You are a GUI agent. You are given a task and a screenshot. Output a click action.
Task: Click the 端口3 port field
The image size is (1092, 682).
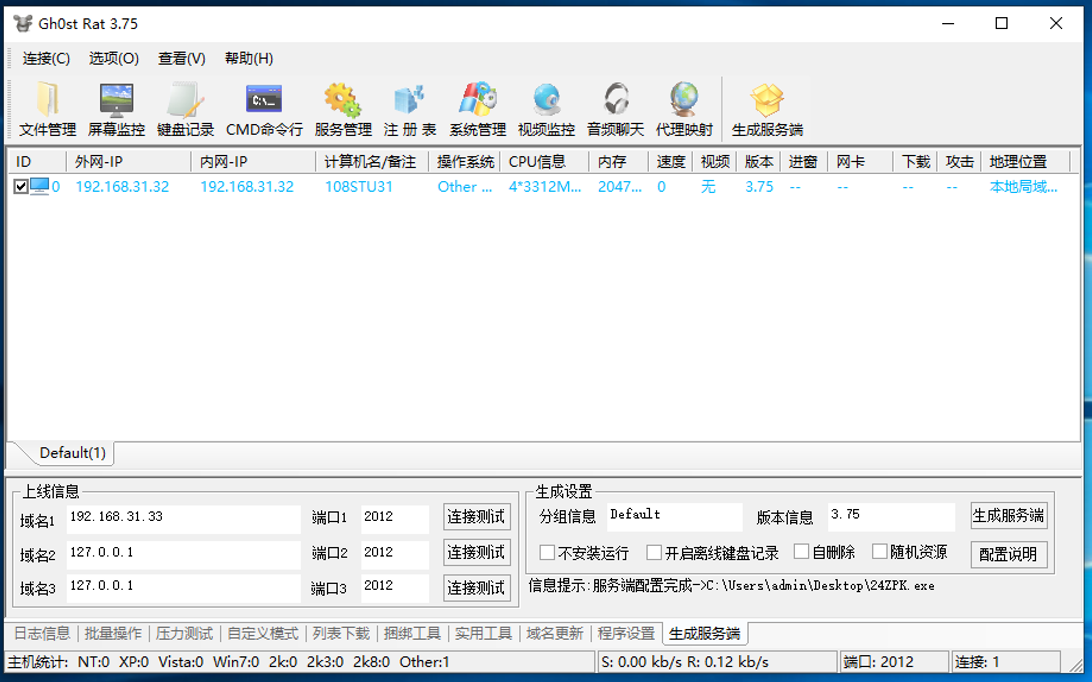[x=394, y=588]
